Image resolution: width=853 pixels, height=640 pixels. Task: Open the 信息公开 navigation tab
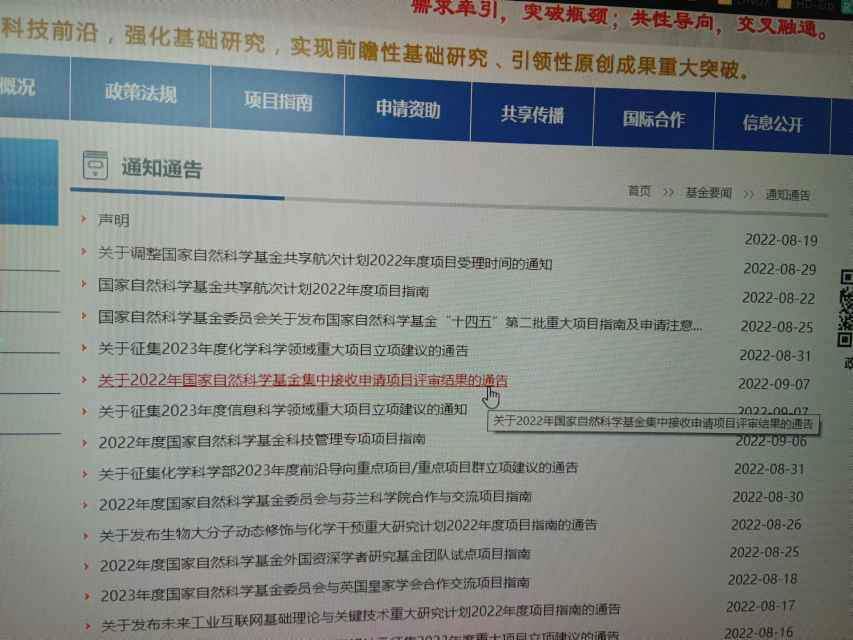coord(772,124)
